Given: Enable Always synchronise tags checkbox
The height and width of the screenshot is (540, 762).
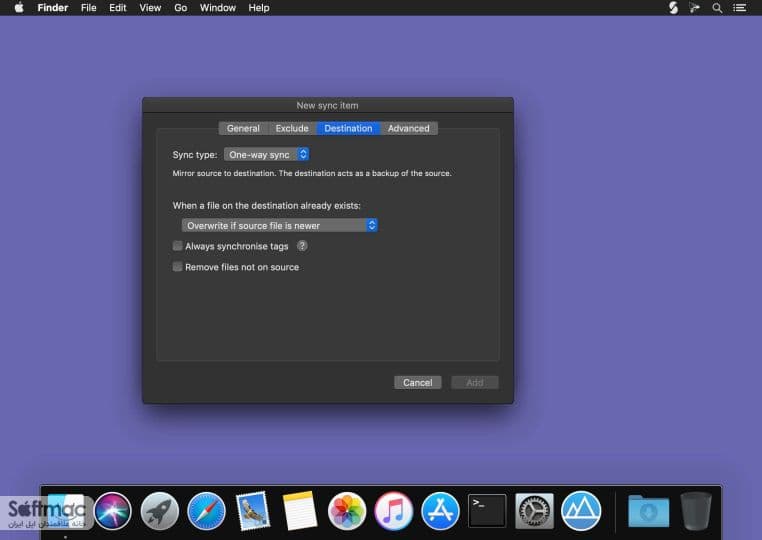Looking at the screenshot, I should (177, 246).
